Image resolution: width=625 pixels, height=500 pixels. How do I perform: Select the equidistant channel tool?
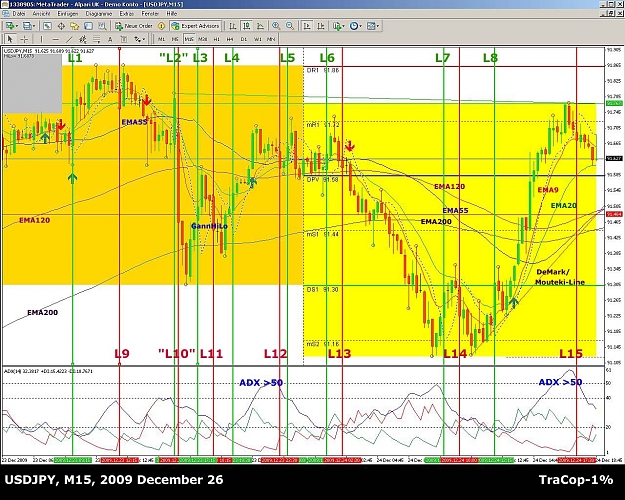[x=83, y=39]
